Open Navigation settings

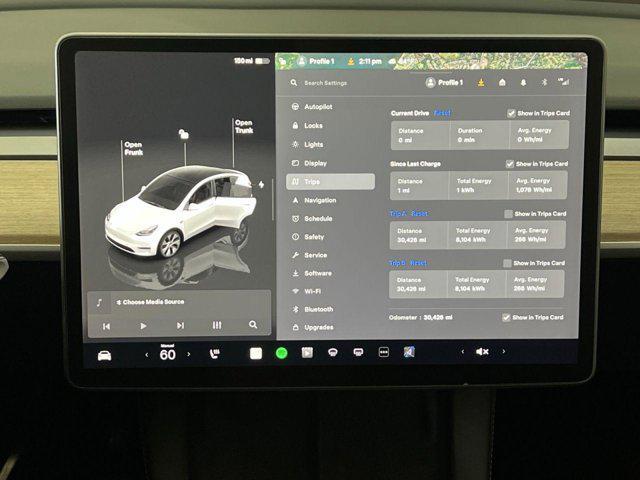coord(314,200)
